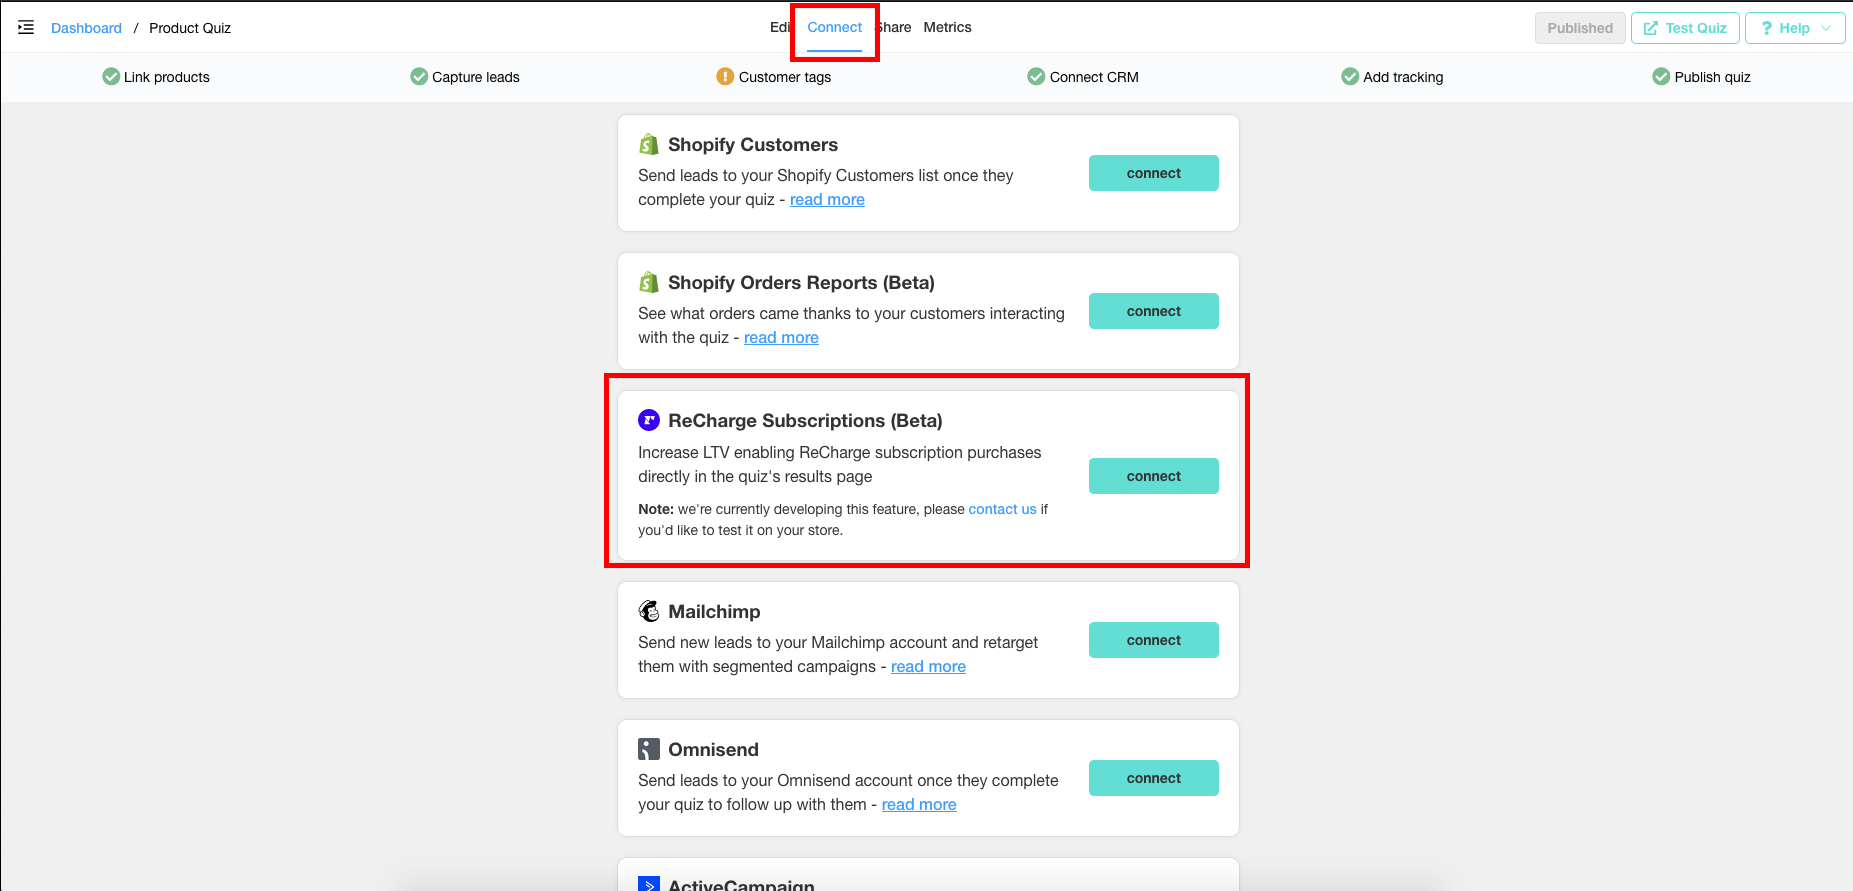Click the Customer tags orange warning icon

725,77
